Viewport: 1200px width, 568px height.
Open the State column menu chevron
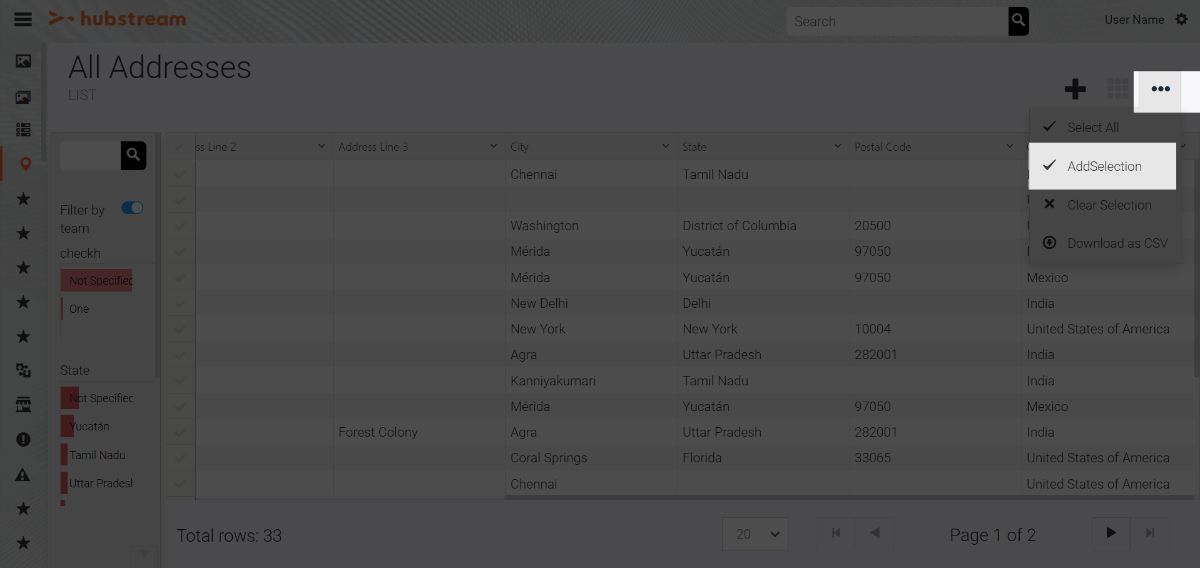(x=838, y=147)
